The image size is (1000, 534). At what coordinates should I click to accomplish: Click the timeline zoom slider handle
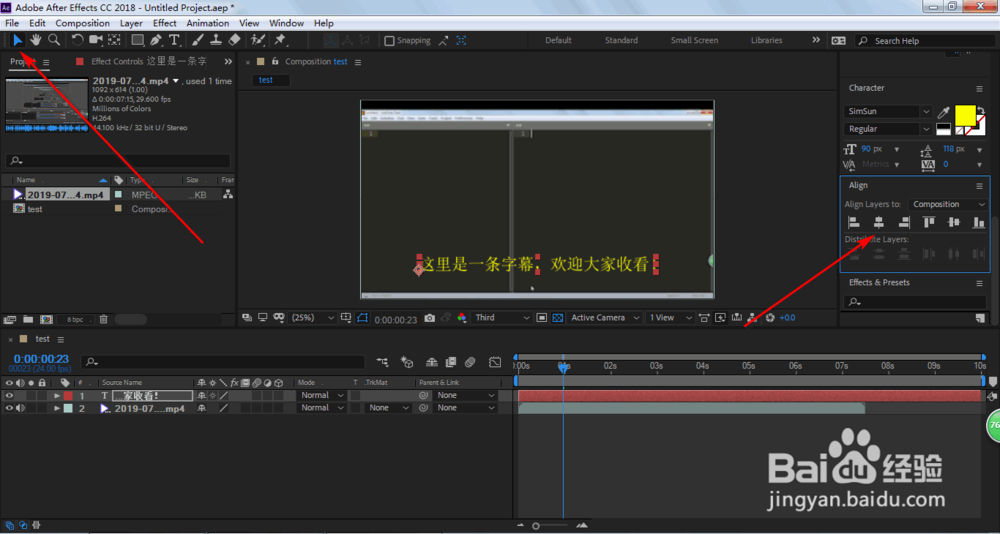click(536, 526)
